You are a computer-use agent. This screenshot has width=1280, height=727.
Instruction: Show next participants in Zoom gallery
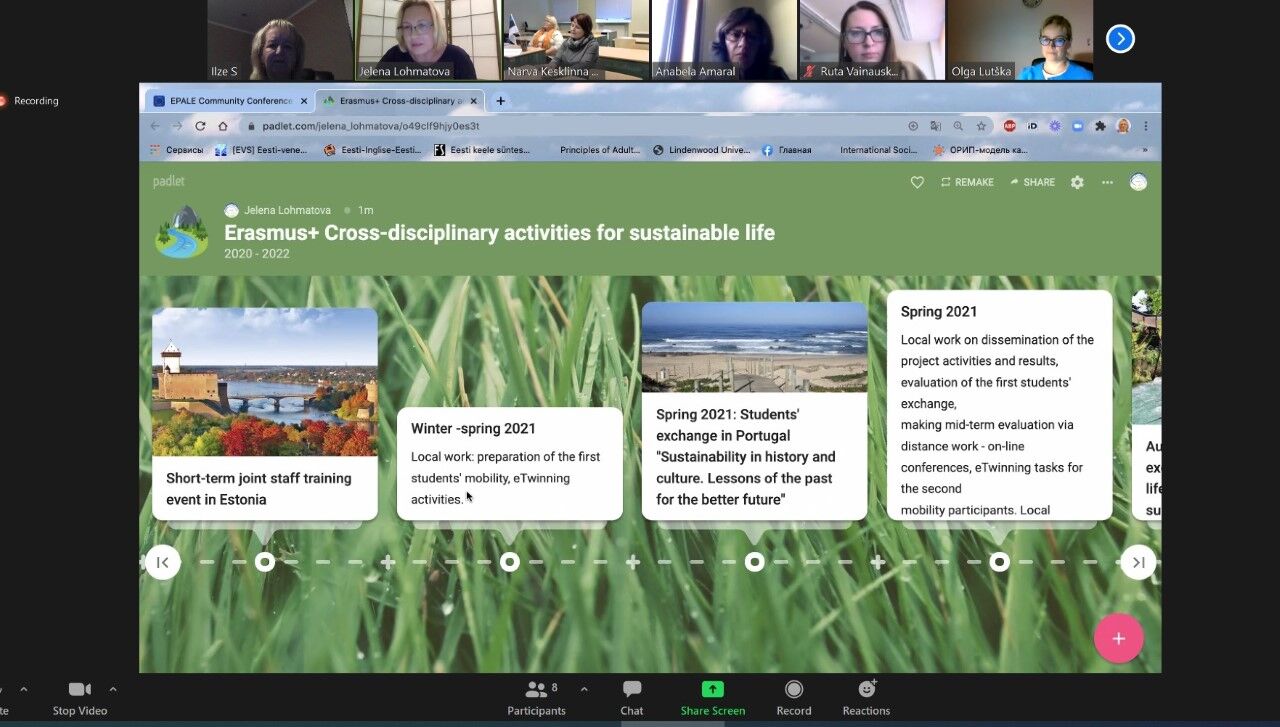[1120, 39]
